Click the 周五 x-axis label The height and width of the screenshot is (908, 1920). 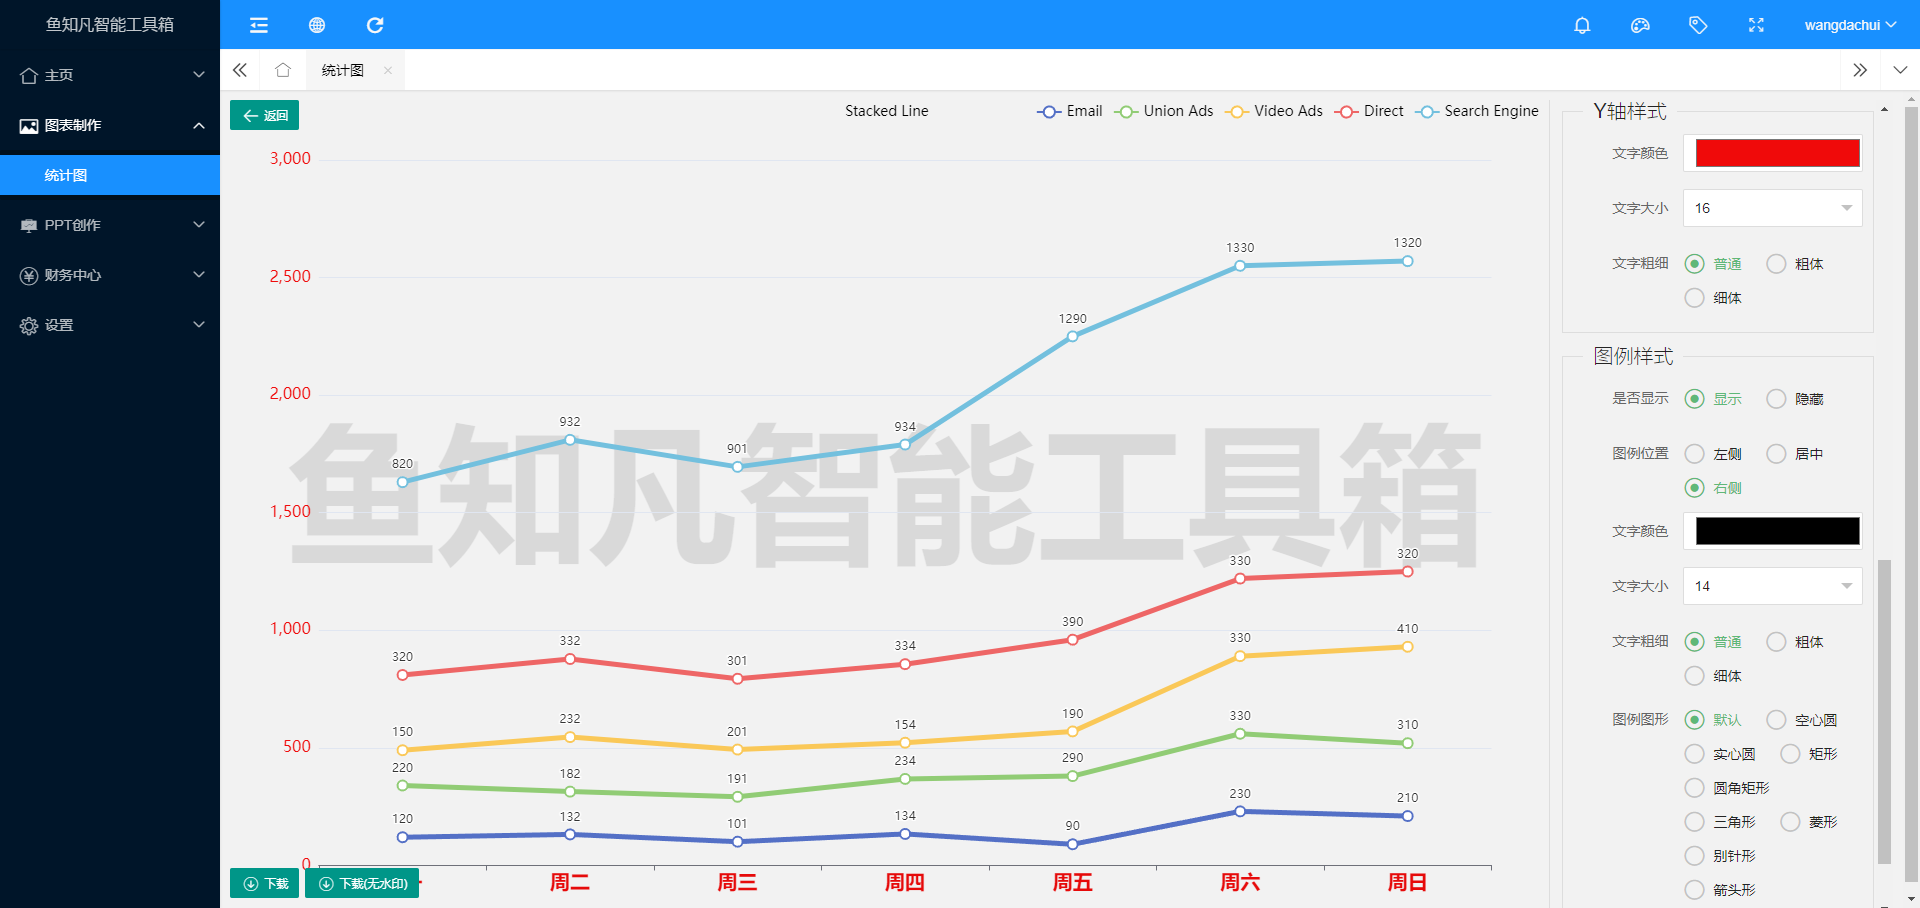coord(1072,883)
